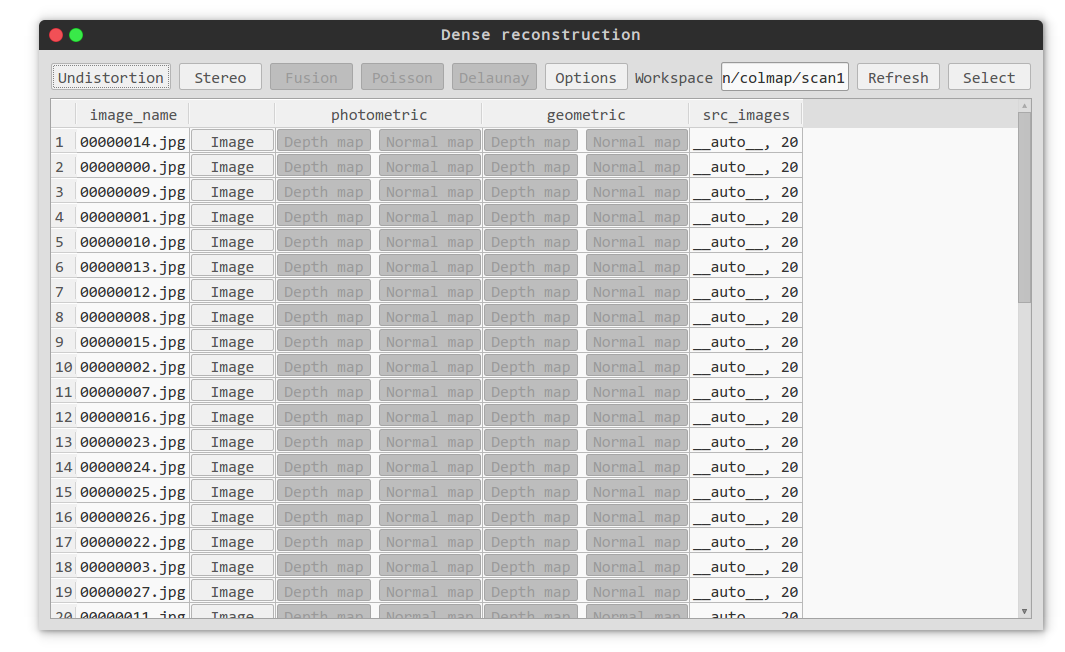
Task: Open the Options dialog
Action: 585,77
